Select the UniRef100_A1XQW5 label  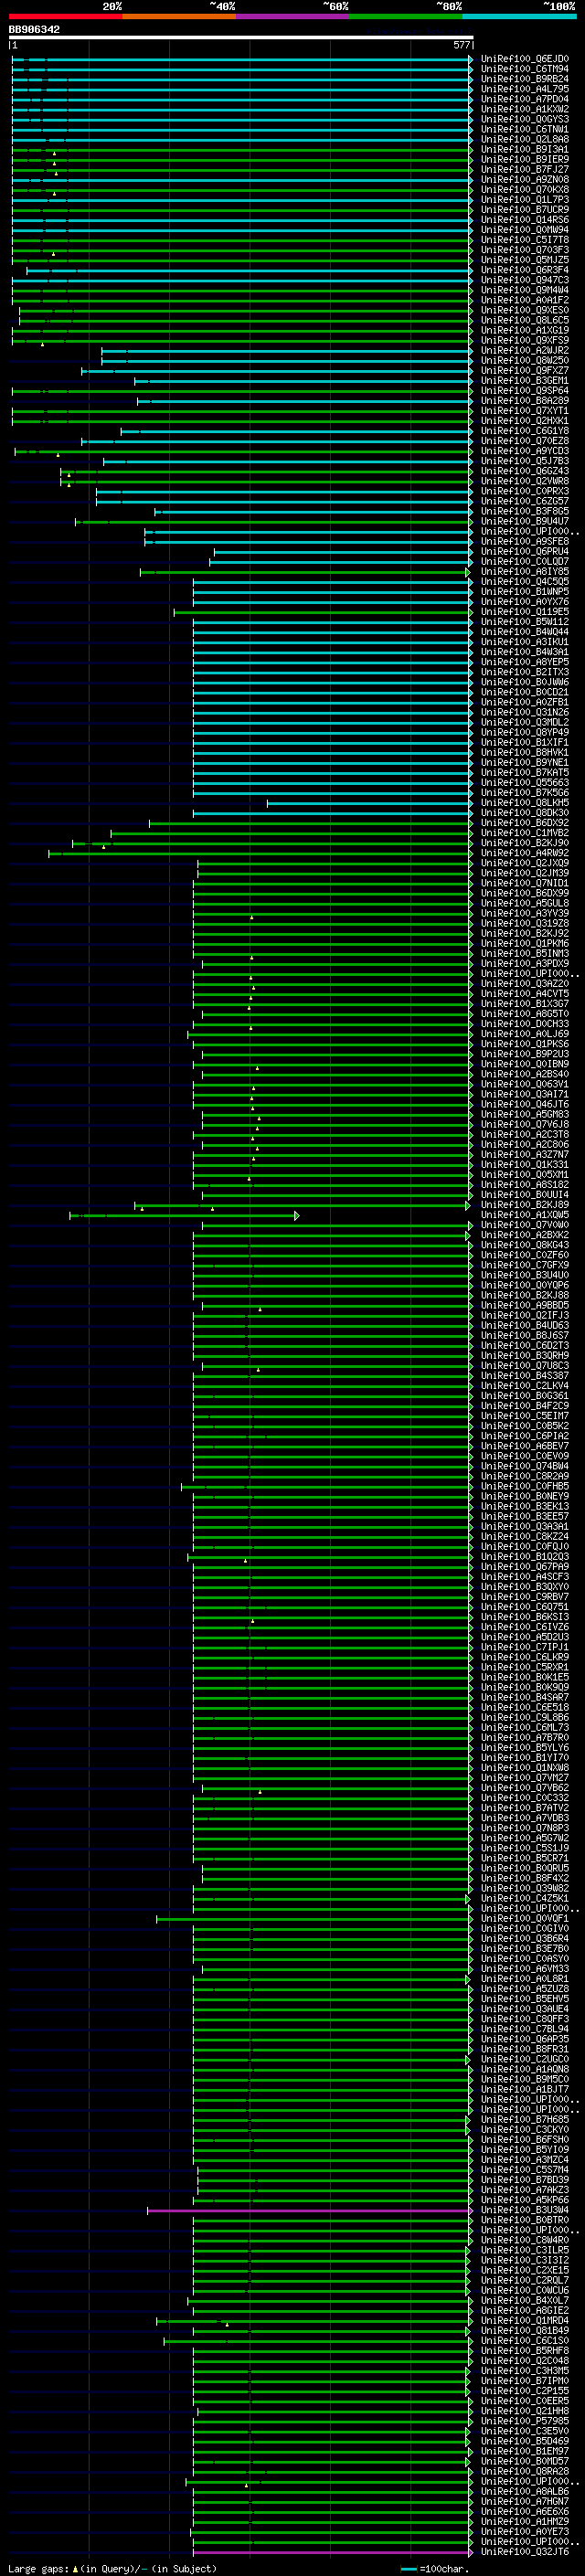coord(525,1215)
